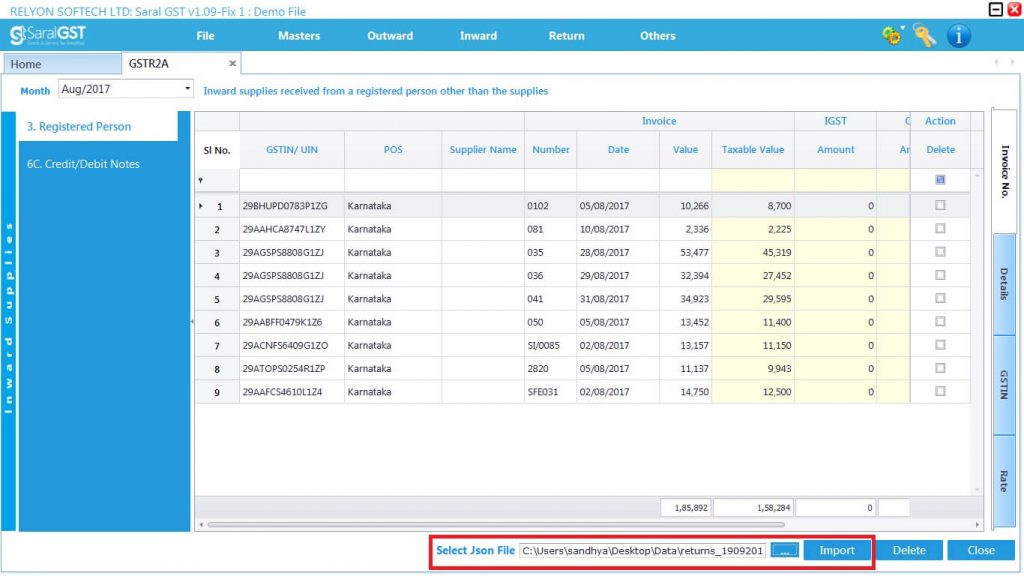Open the Inward menu
The image size is (1024, 576).
point(478,36)
